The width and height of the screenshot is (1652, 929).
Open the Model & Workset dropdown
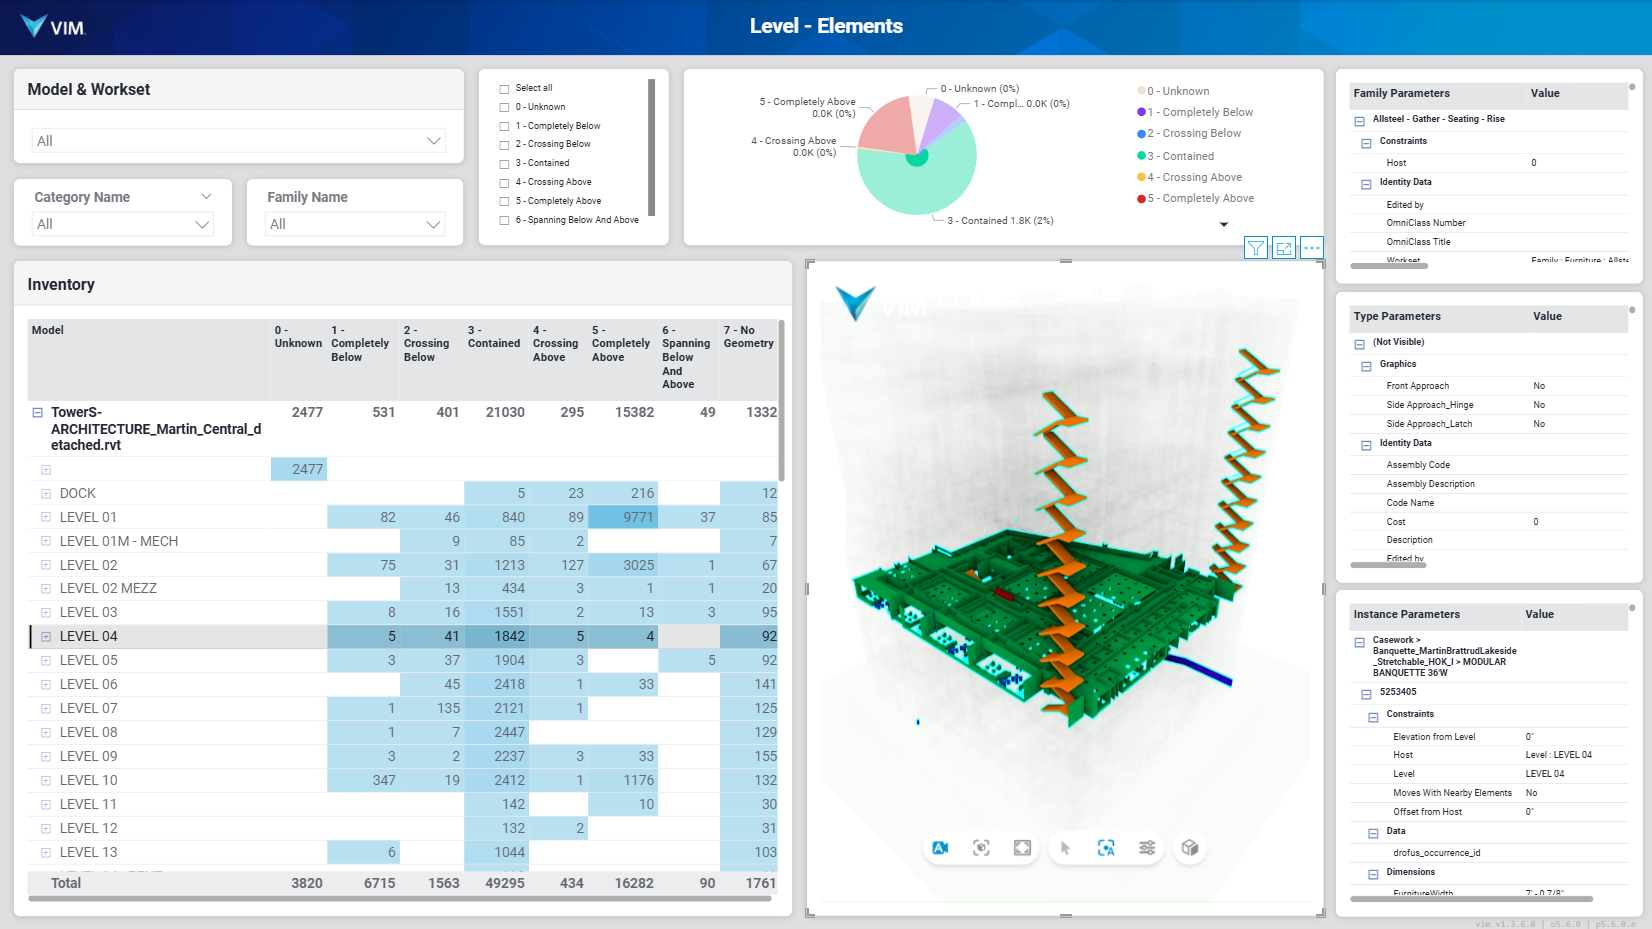pos(238,141)
